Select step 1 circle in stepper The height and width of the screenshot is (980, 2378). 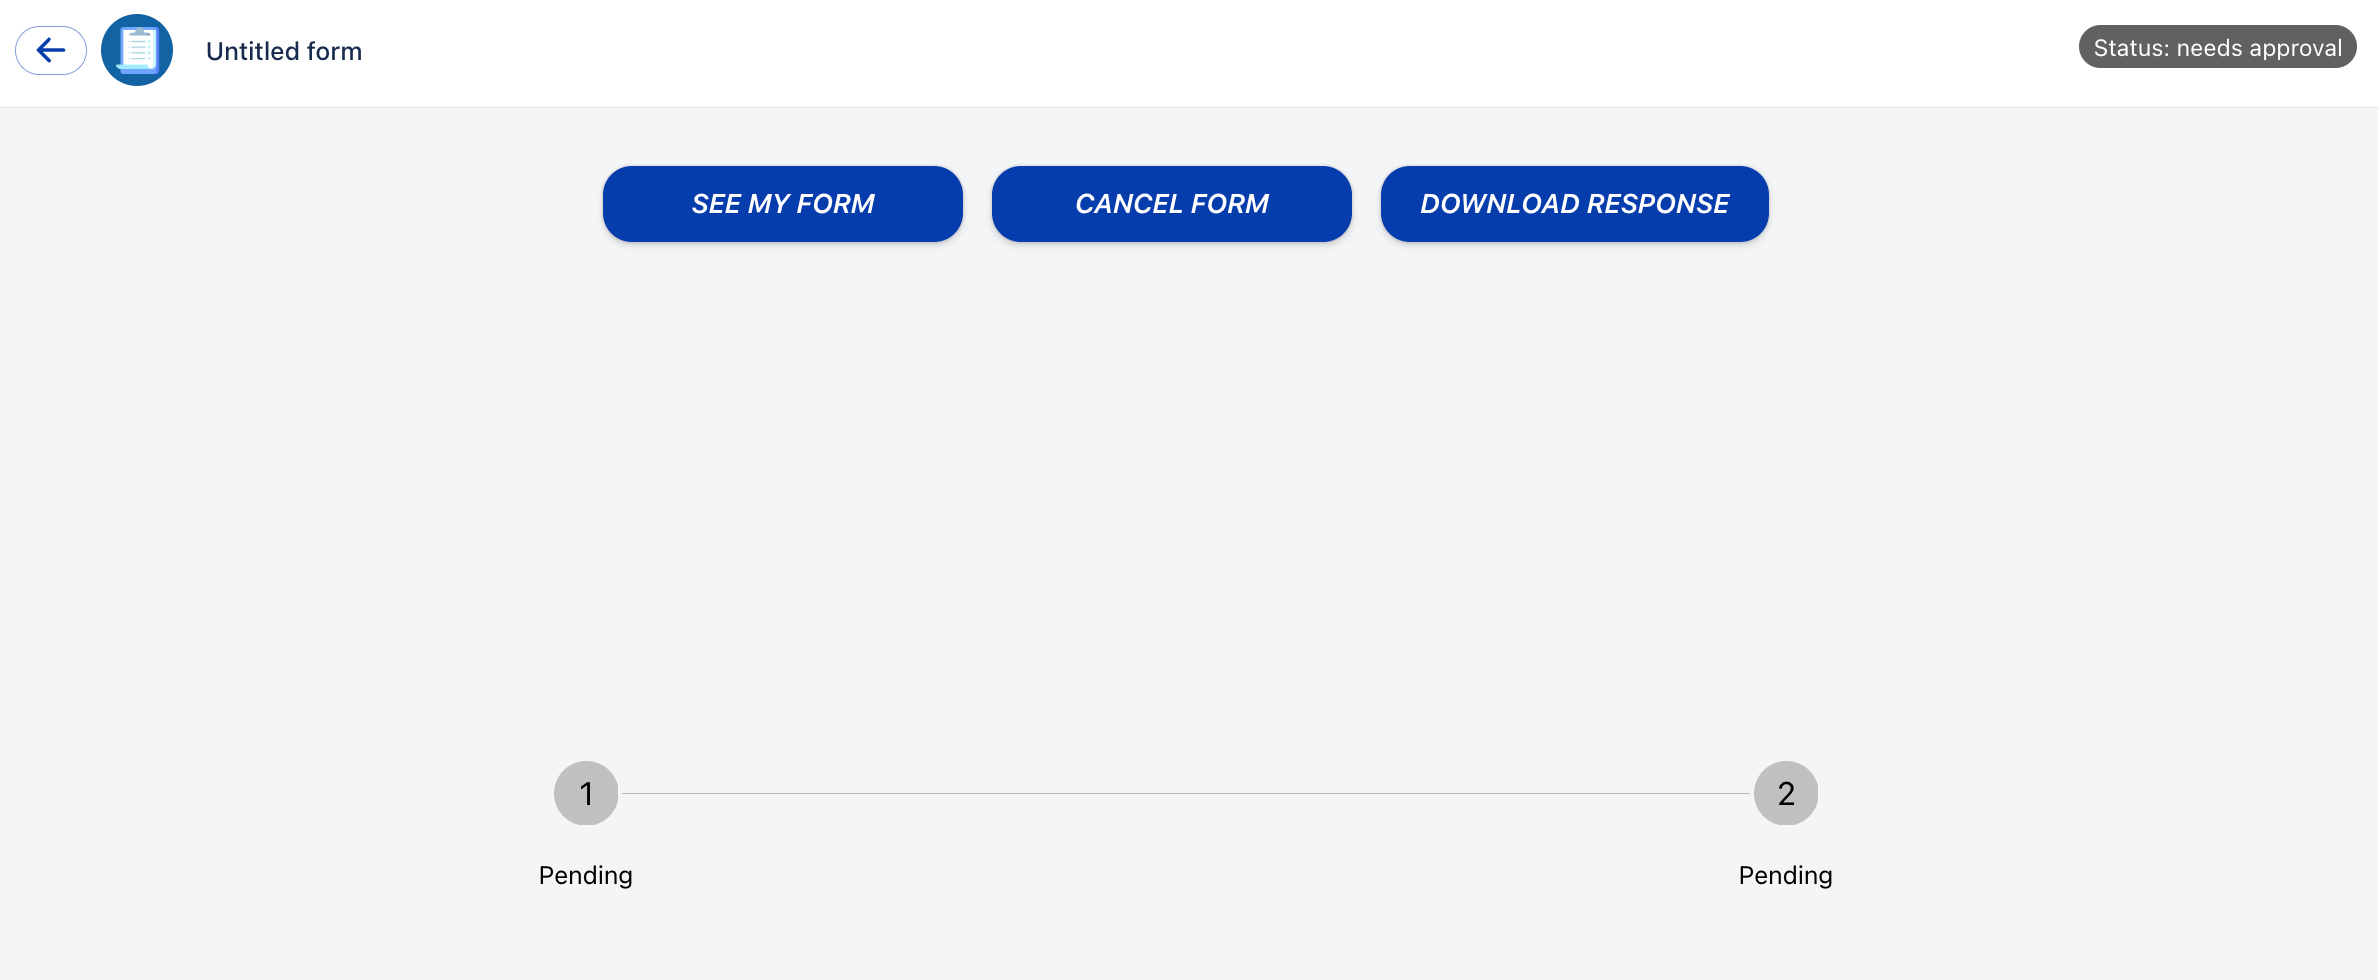[x=586, y=793]
